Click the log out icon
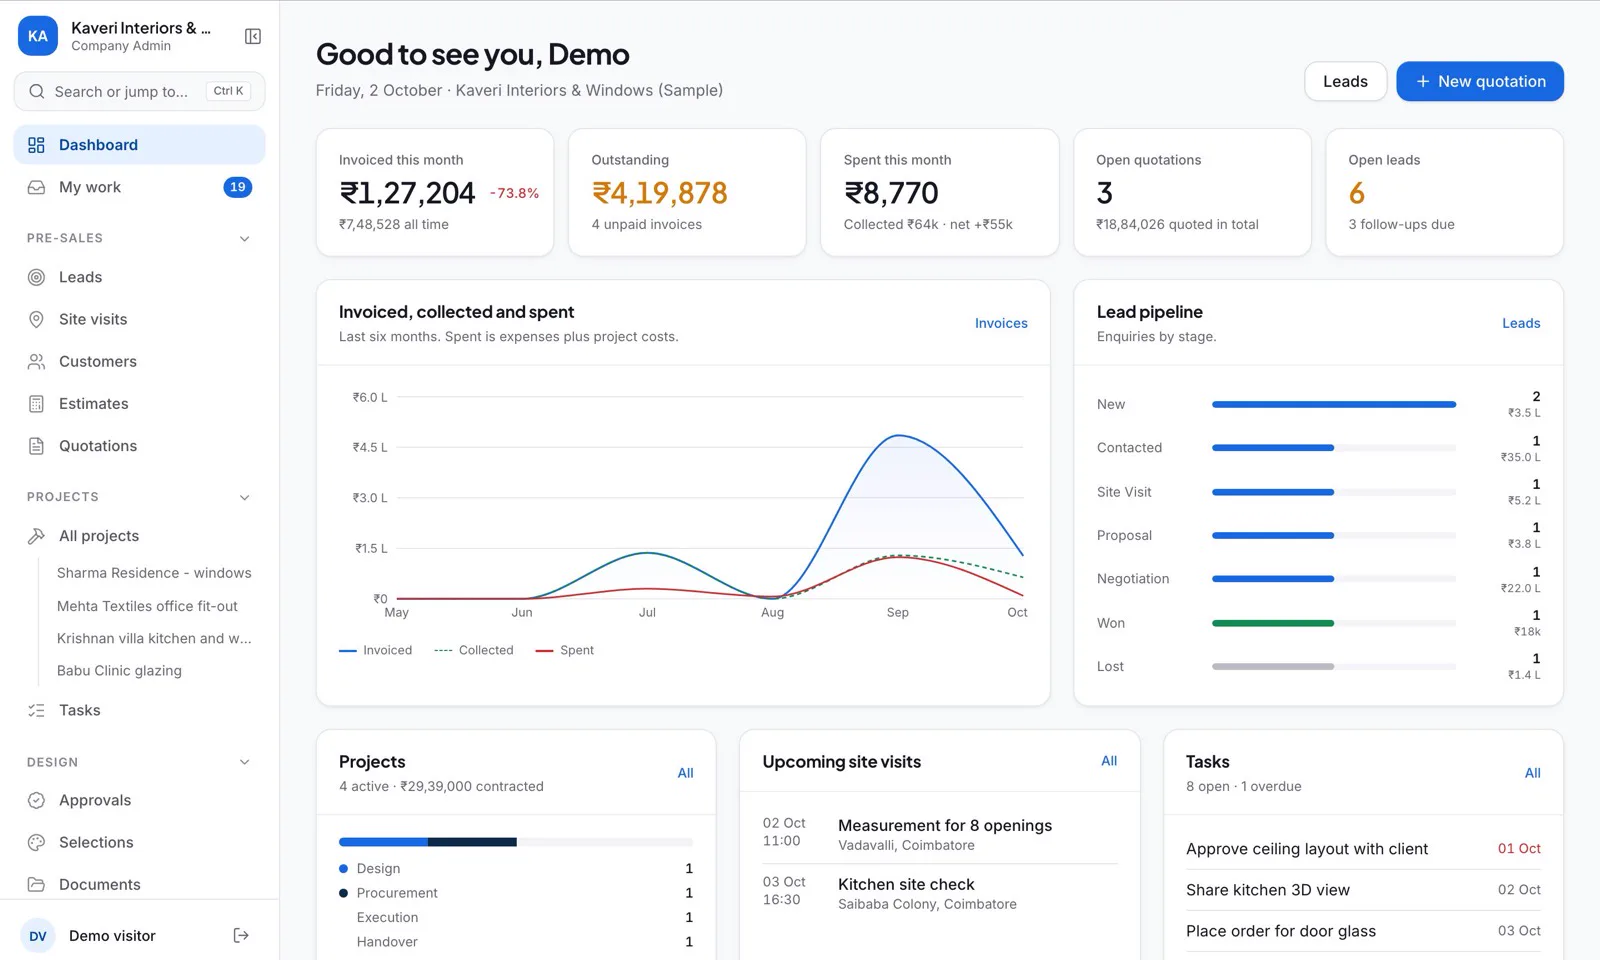Image resolution: width=1600 pixels, height=960 pixels. (241, 936)
